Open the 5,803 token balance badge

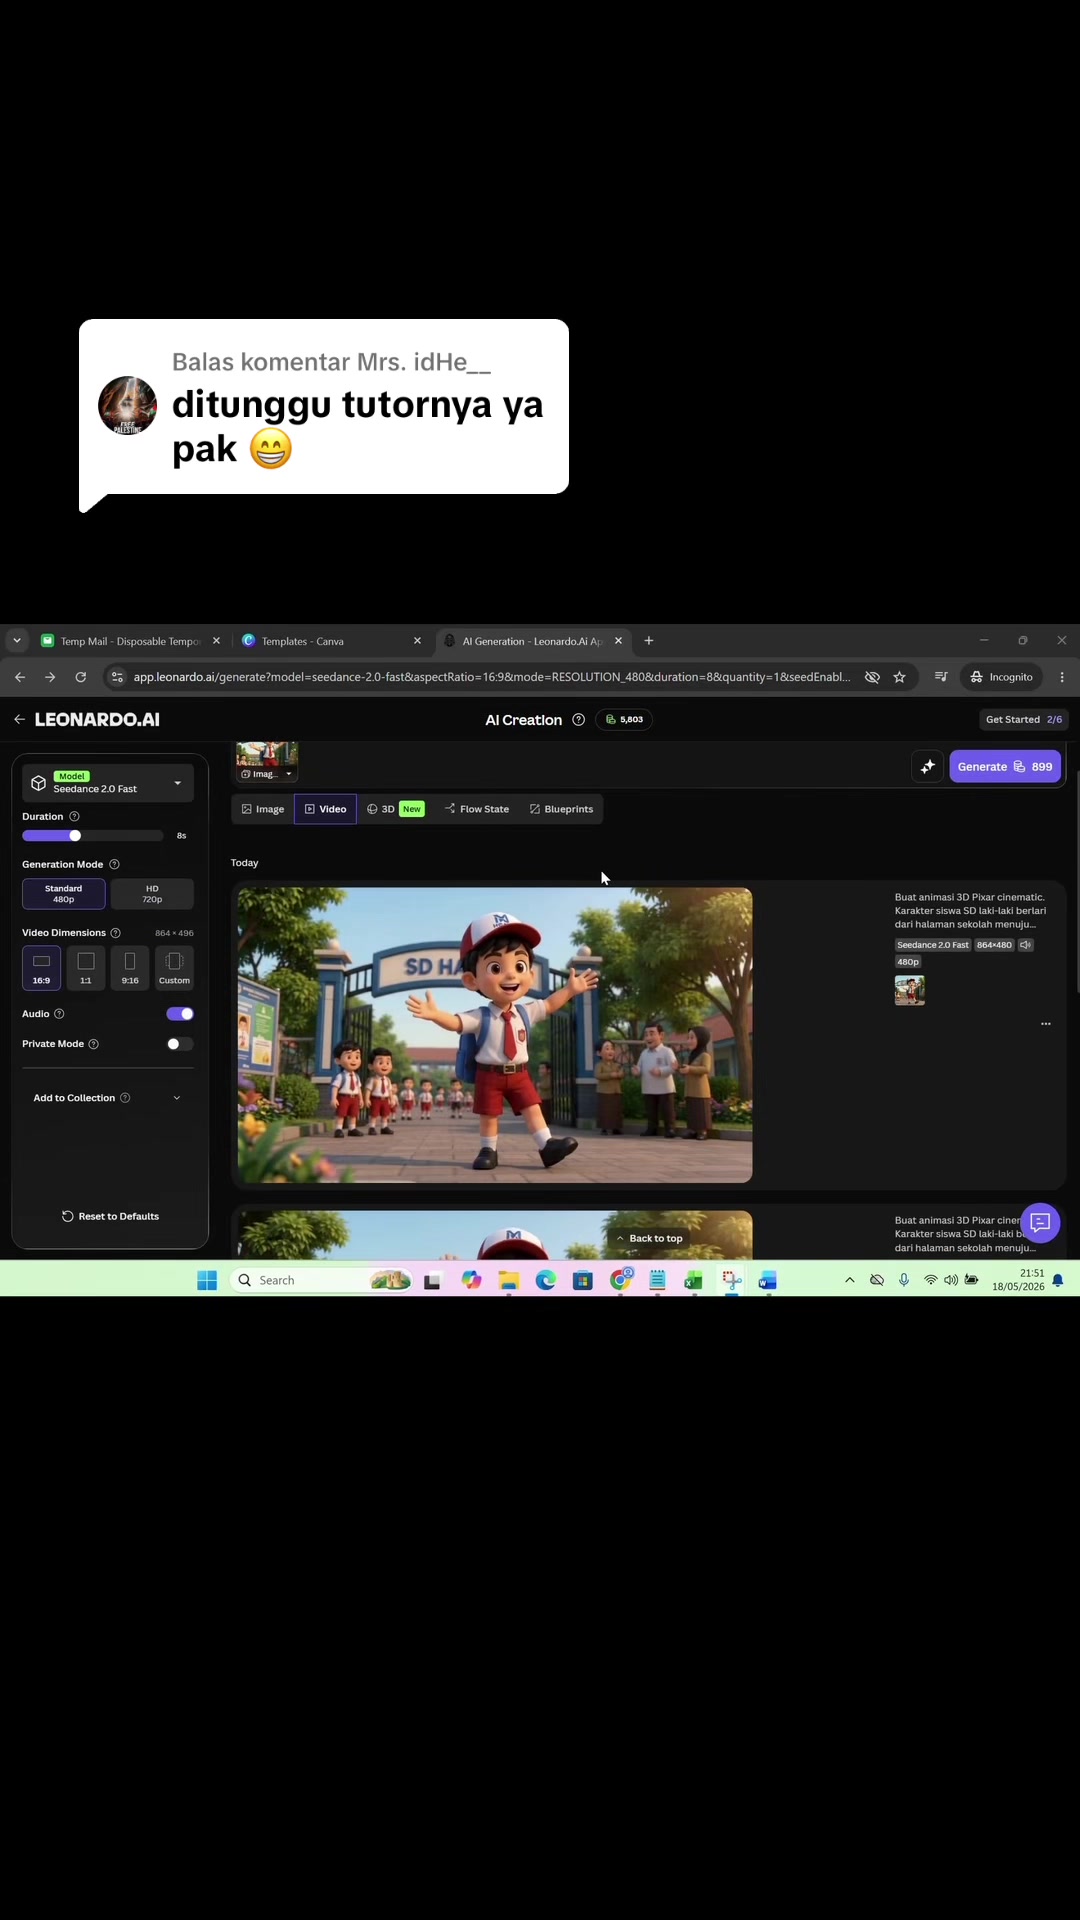click(624, 719)
